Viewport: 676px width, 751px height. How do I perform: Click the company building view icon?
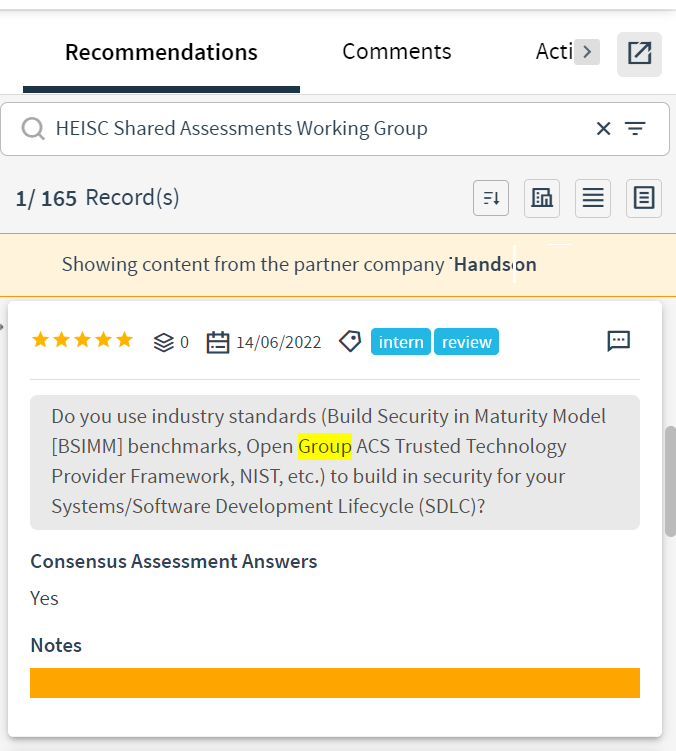542,198
